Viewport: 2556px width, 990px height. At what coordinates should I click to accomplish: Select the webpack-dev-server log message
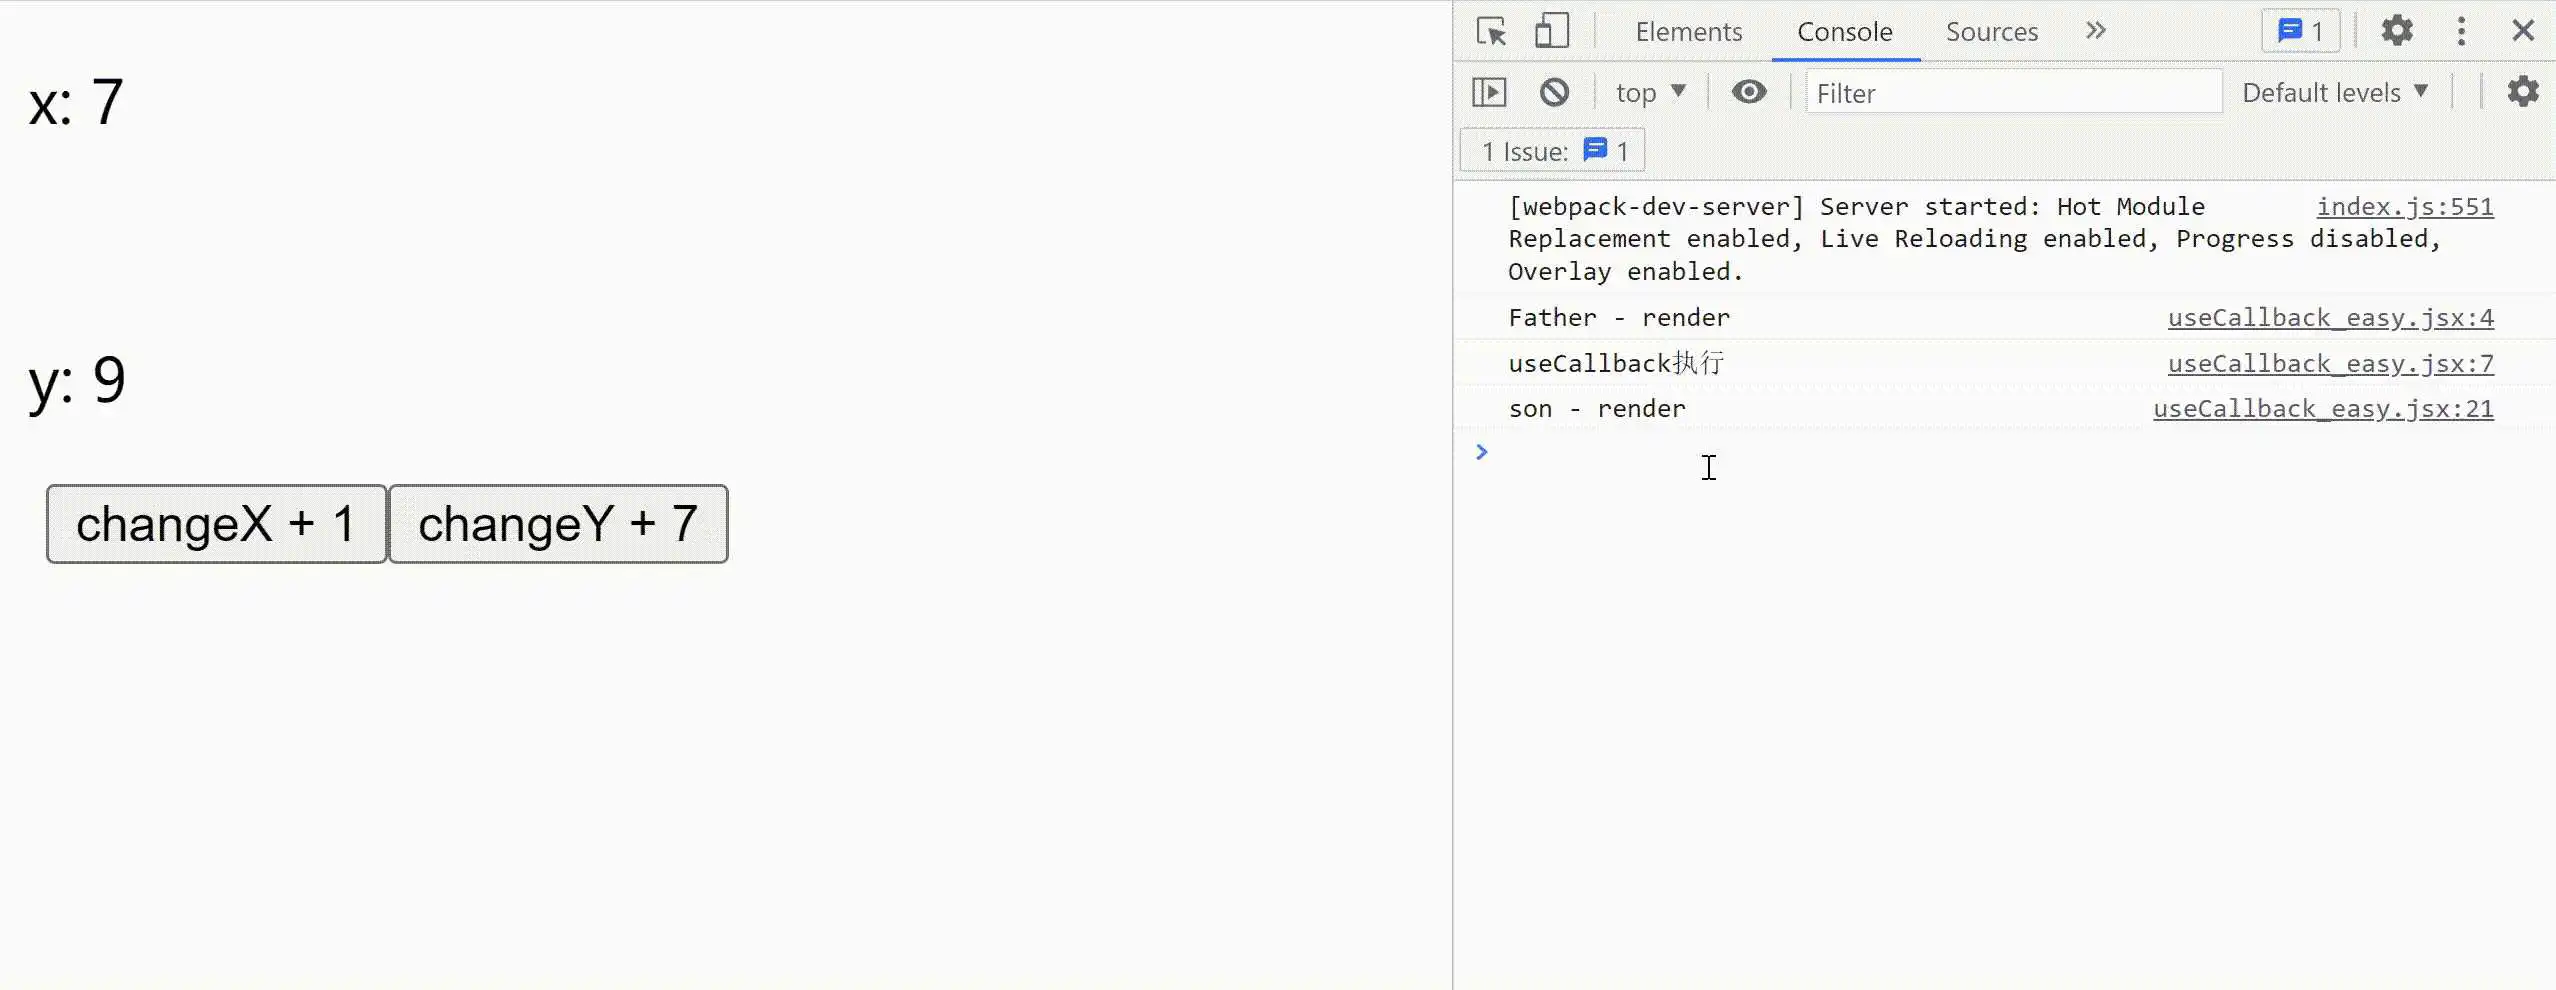click(1974, 239)
